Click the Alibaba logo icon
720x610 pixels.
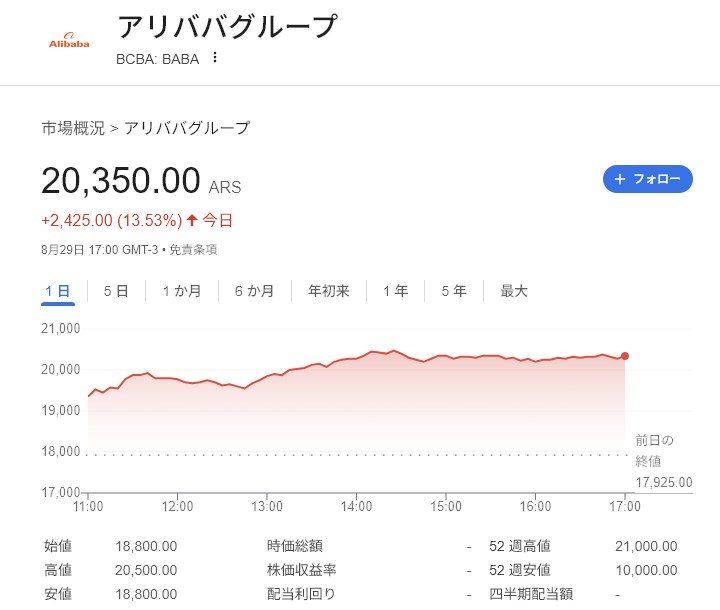[x=69, y=40]
